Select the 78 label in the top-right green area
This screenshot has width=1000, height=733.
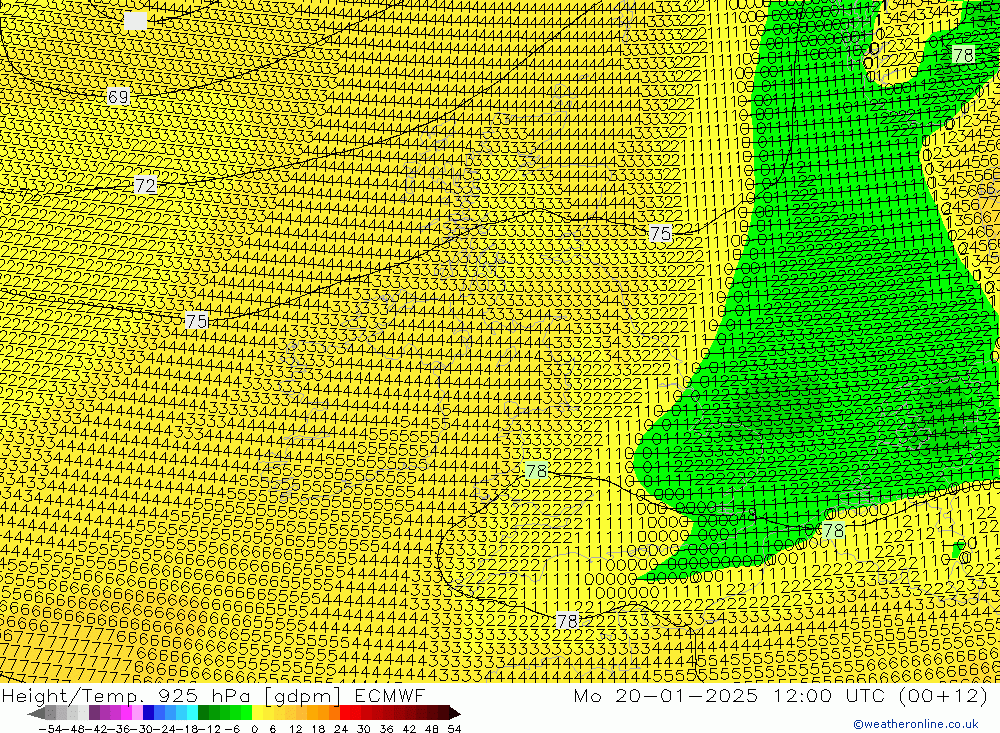click(963, 55)
